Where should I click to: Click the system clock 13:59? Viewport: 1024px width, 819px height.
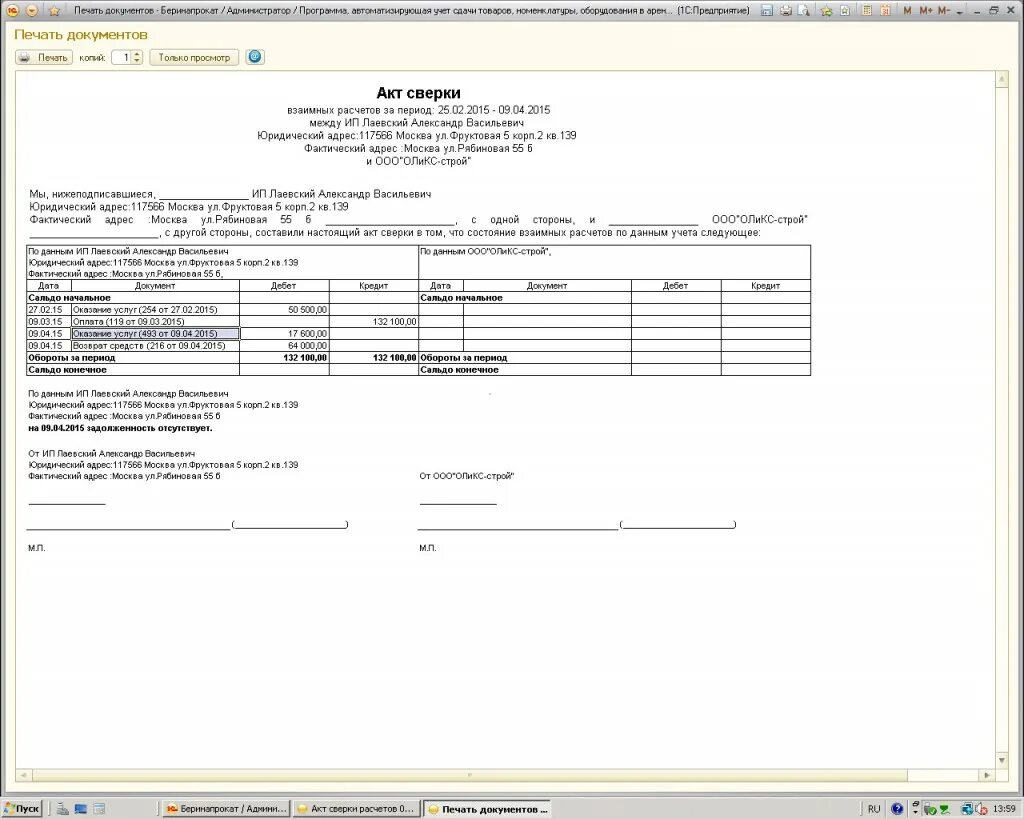pos(1004,809)
